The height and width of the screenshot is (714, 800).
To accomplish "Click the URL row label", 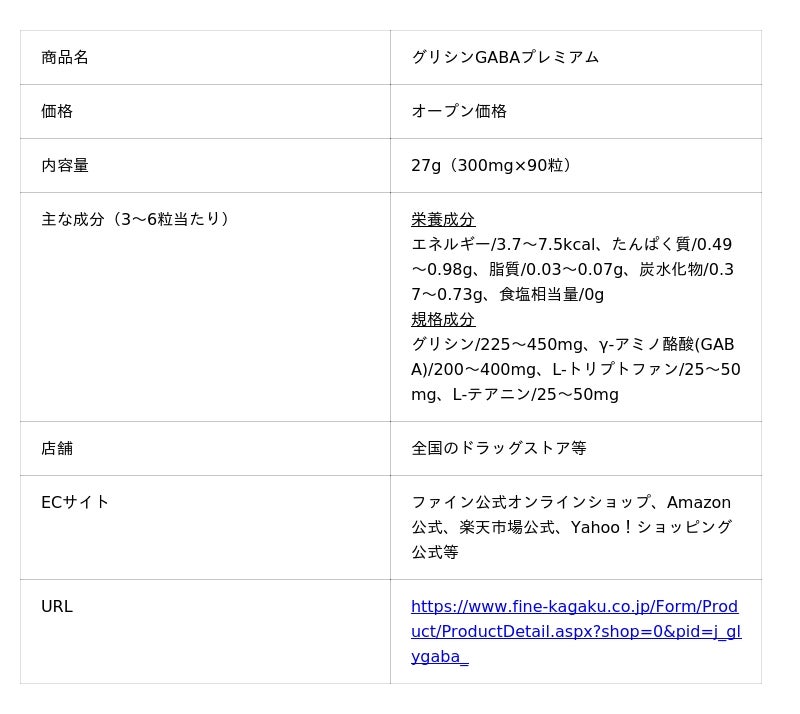I will pyautogui.click(x=57, y=607).
